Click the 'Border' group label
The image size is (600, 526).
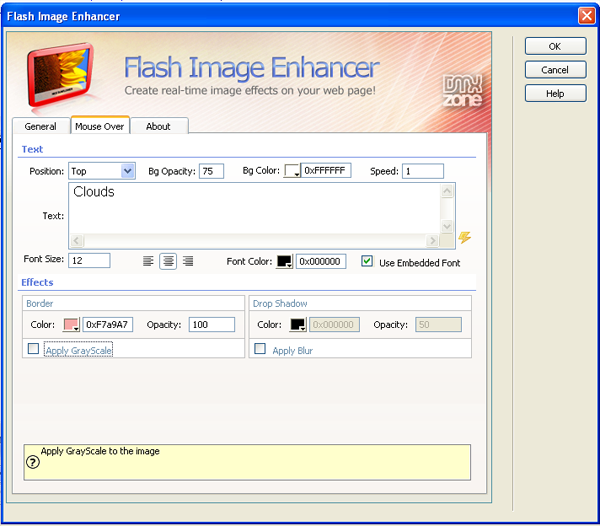[x=40, y=303]
